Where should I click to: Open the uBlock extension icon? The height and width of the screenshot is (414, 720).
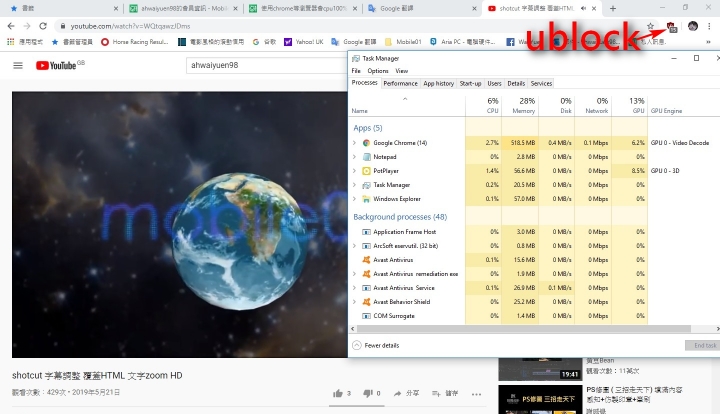pyautogui.click(x=671, y=27)
